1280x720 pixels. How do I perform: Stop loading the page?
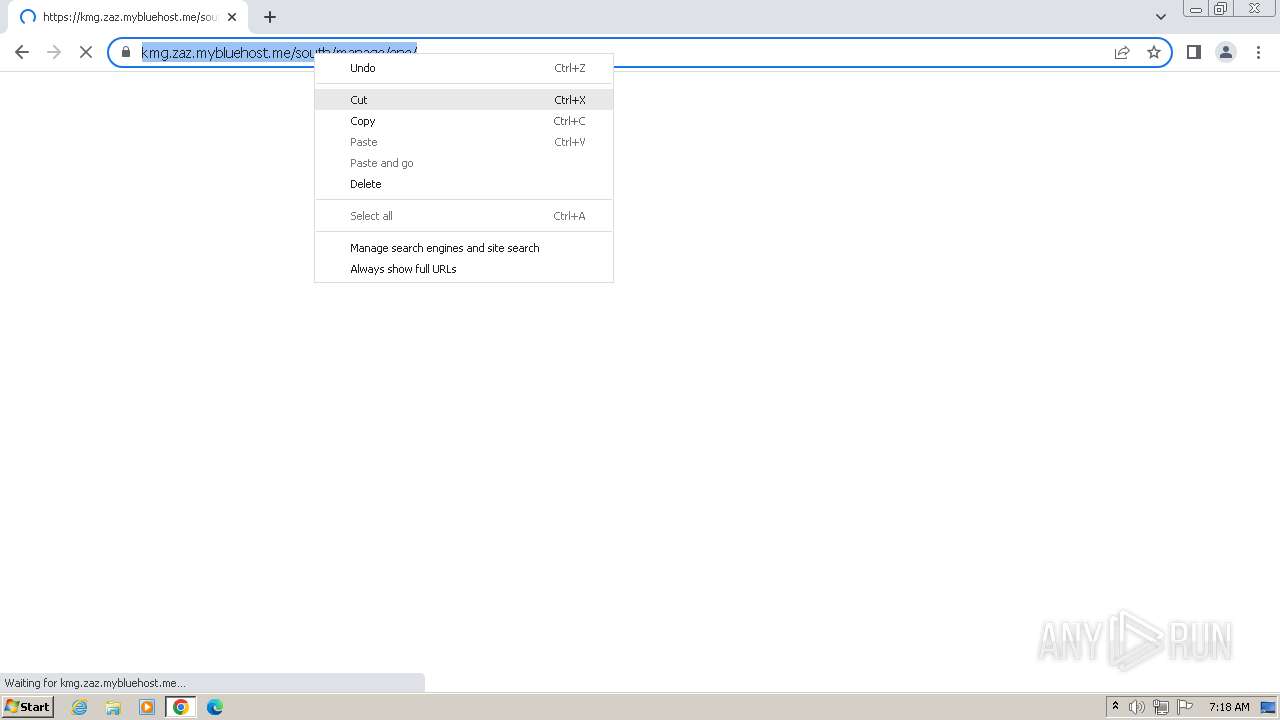[86, 52]
